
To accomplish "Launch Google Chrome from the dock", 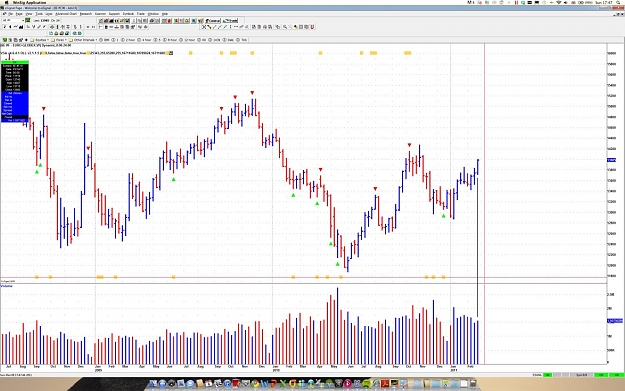I will pos(255,383).
